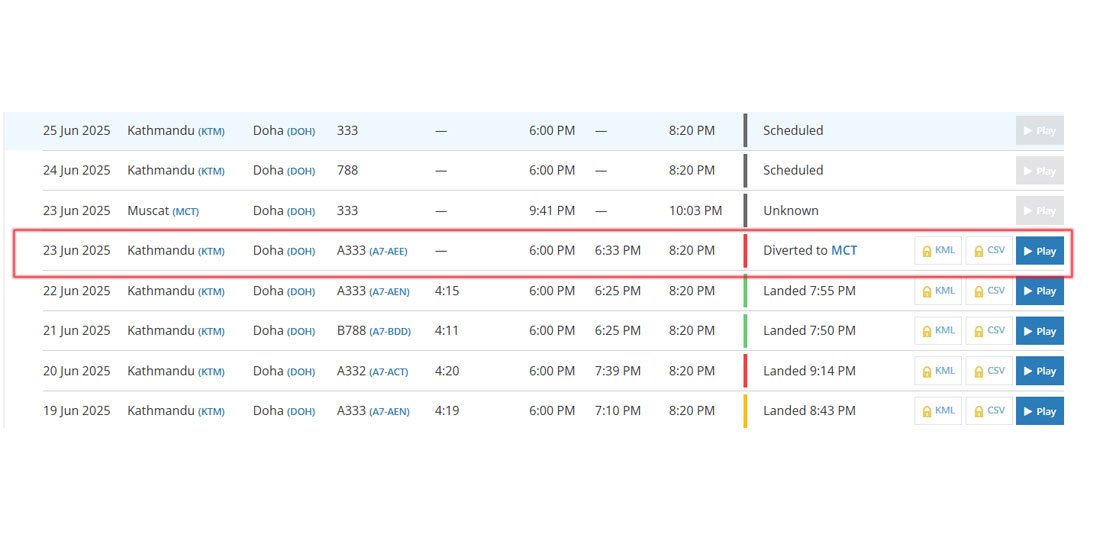The image size is (1100, 540).
Task: Select the 10:03 PM arrival time
Action: click(x=695, y=210)
